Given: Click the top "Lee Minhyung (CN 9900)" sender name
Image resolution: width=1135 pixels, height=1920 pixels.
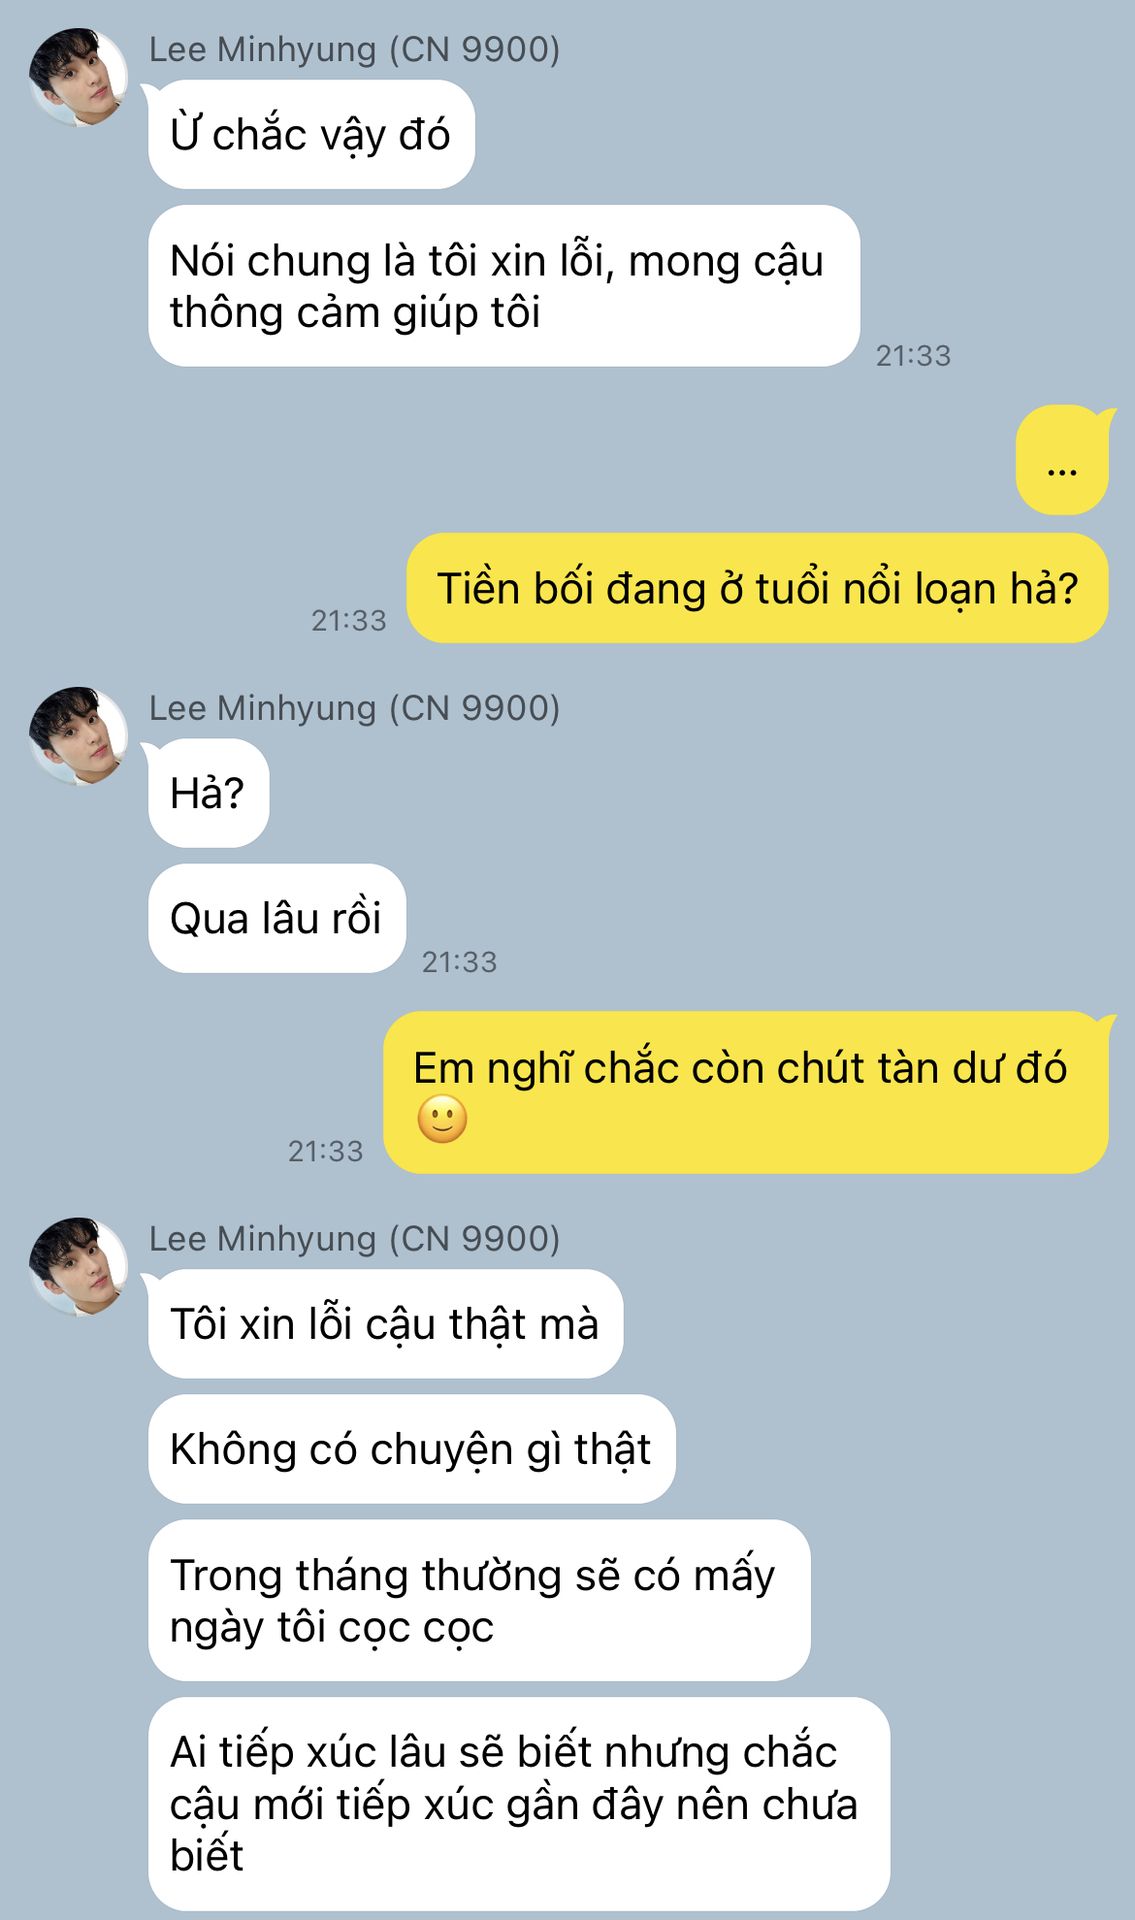Looking at the screenshot, I should (x=354, y=49).
